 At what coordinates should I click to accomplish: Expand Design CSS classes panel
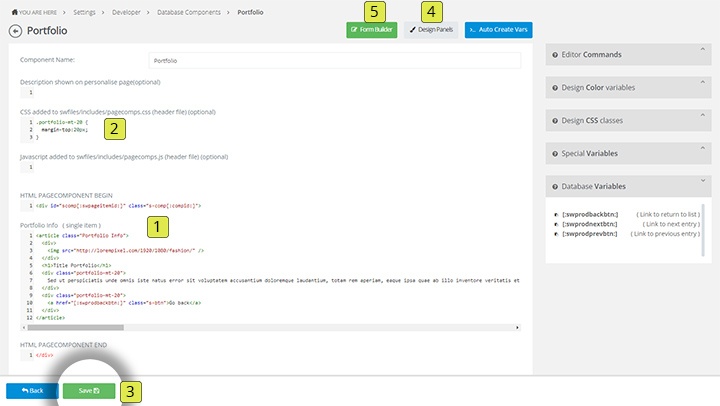(628, 120)
